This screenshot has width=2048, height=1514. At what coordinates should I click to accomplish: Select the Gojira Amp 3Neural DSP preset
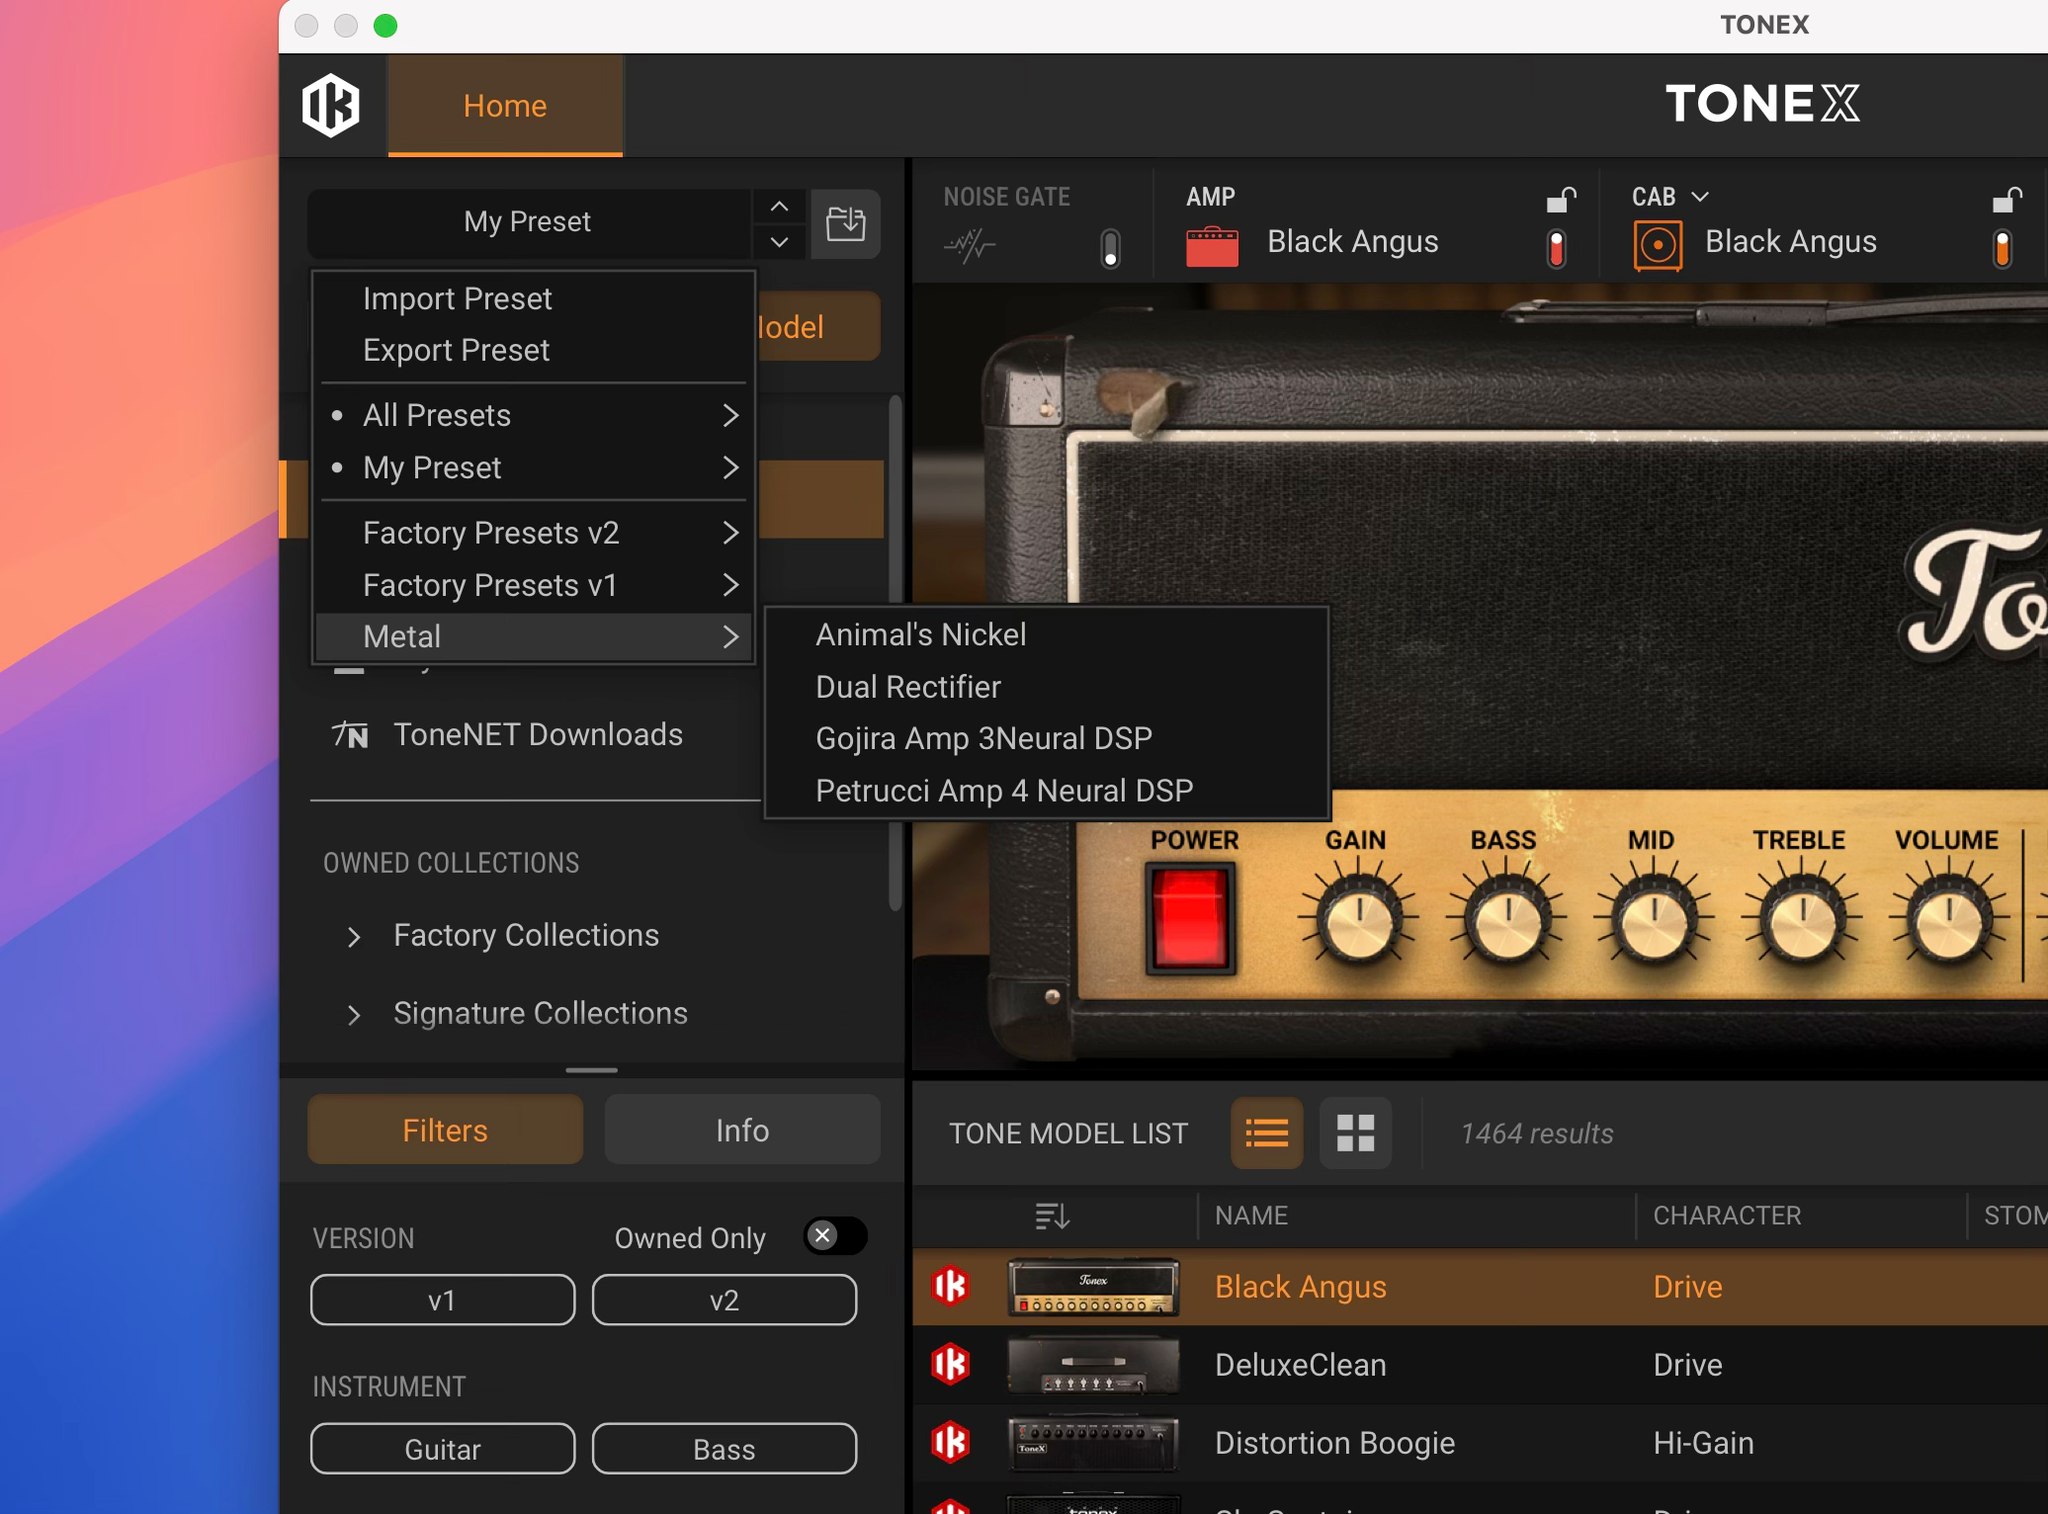click(1047, 738)
